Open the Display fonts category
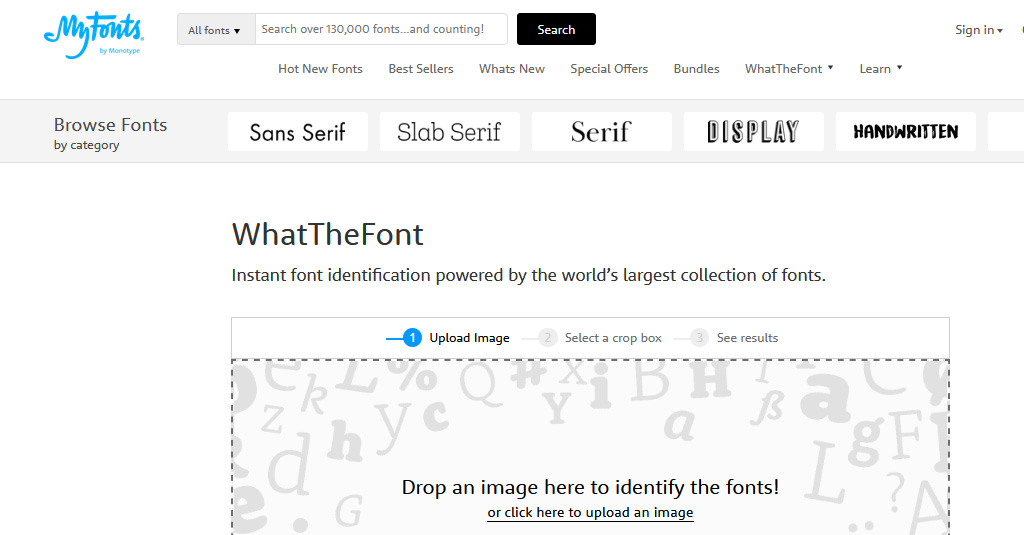This screenshot has height=535, width=1024. tap(754, 132)
